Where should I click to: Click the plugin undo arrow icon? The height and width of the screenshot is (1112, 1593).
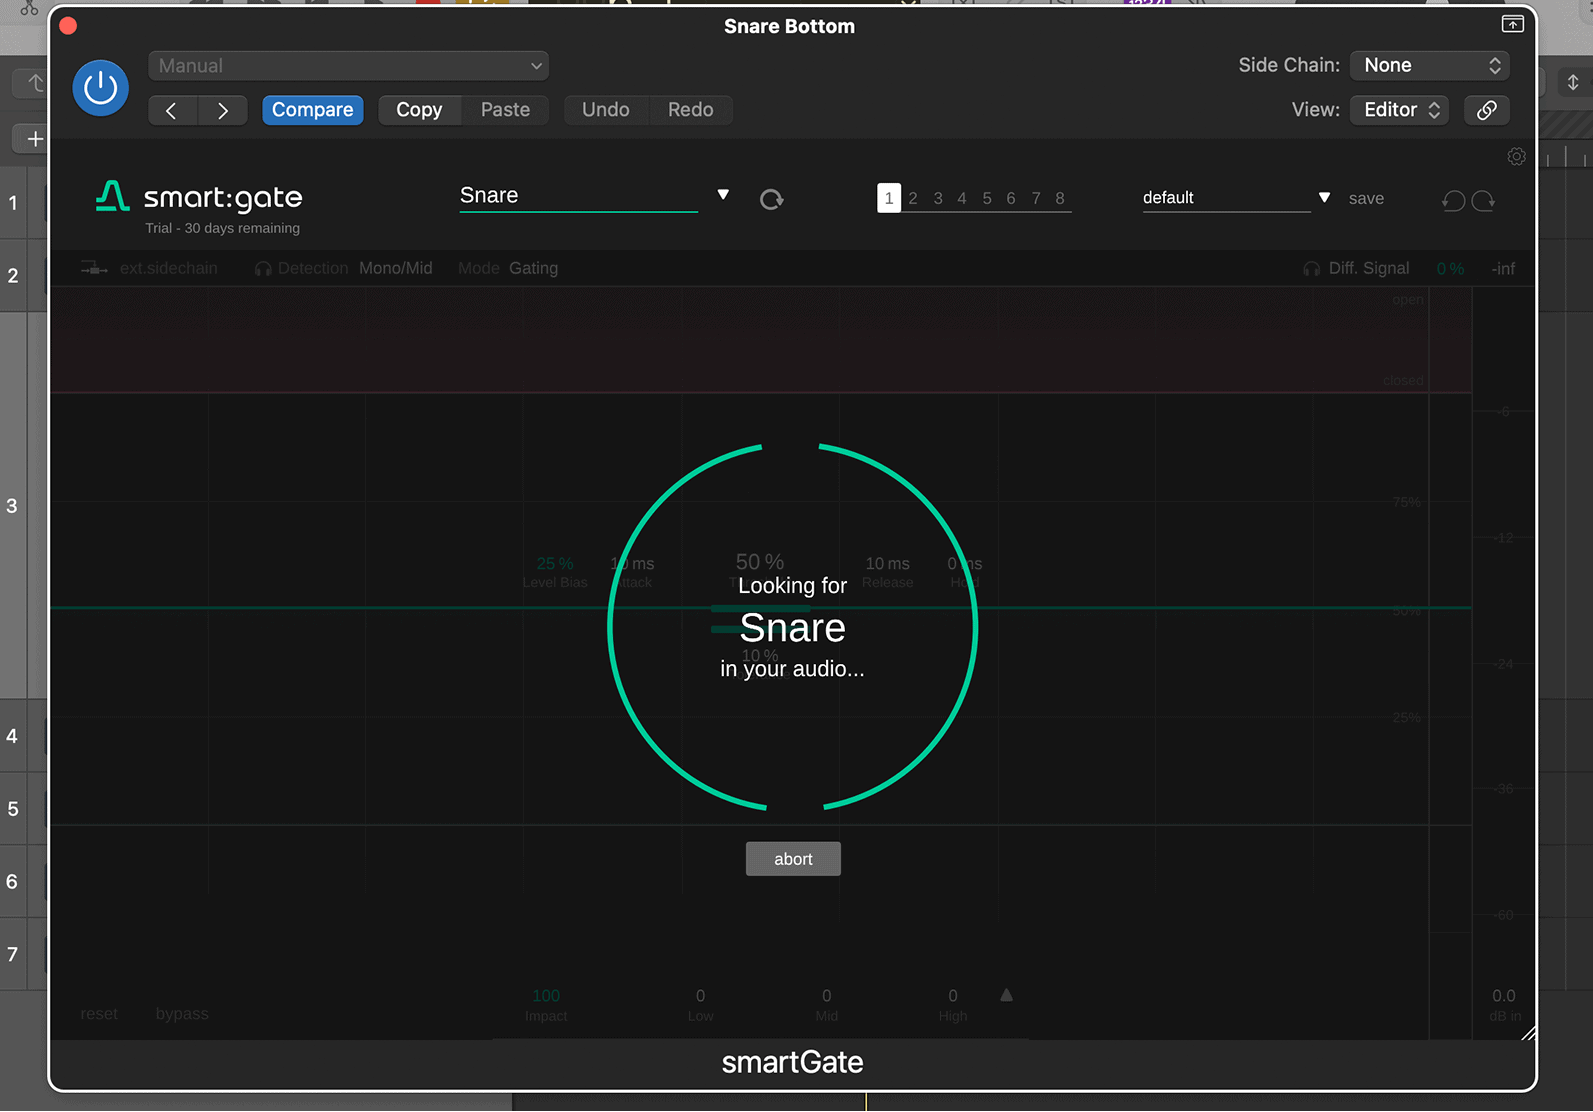pos(1453,201)
